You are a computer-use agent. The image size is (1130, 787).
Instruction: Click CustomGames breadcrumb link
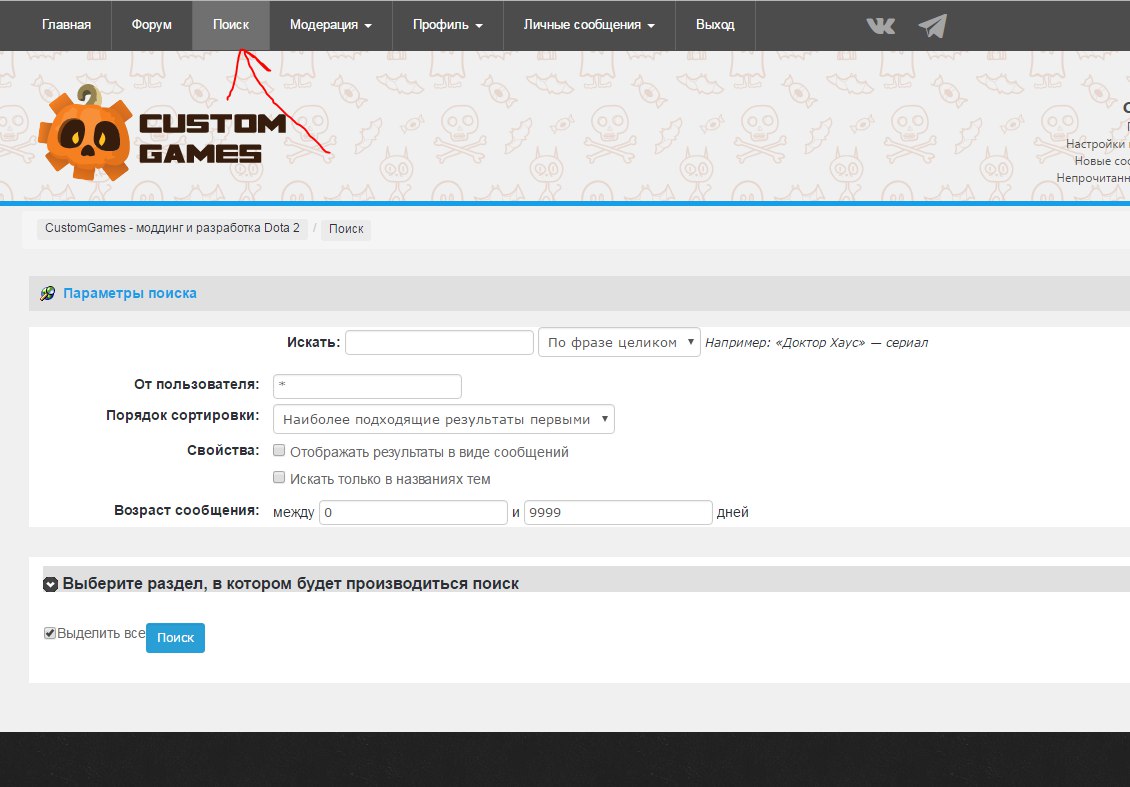(172, 229)
